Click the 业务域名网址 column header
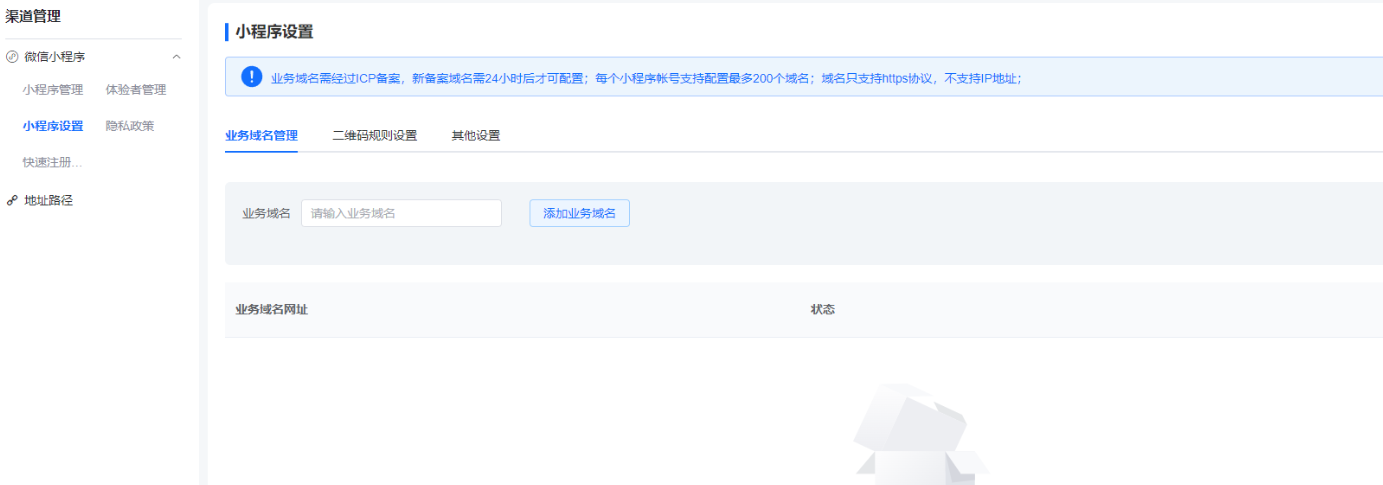 271,309
